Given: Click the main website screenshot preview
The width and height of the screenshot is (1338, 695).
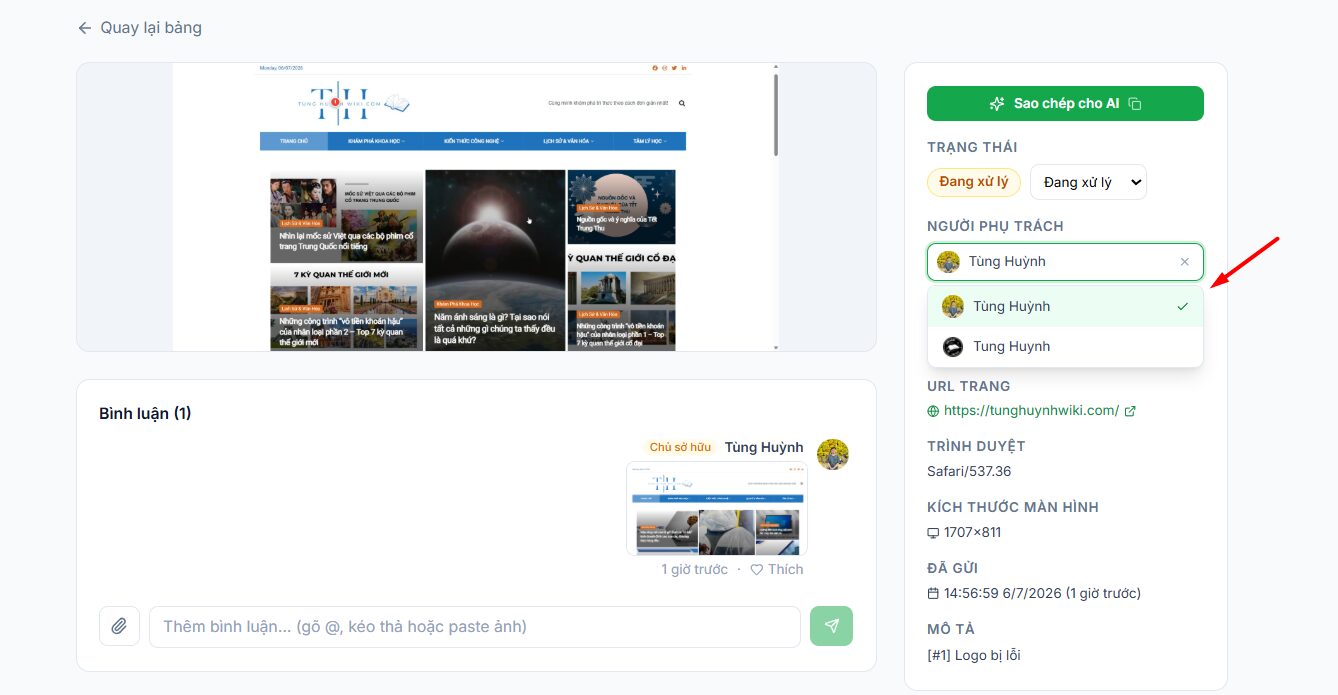Looking at the screenshot, I should tap(476, 207).
